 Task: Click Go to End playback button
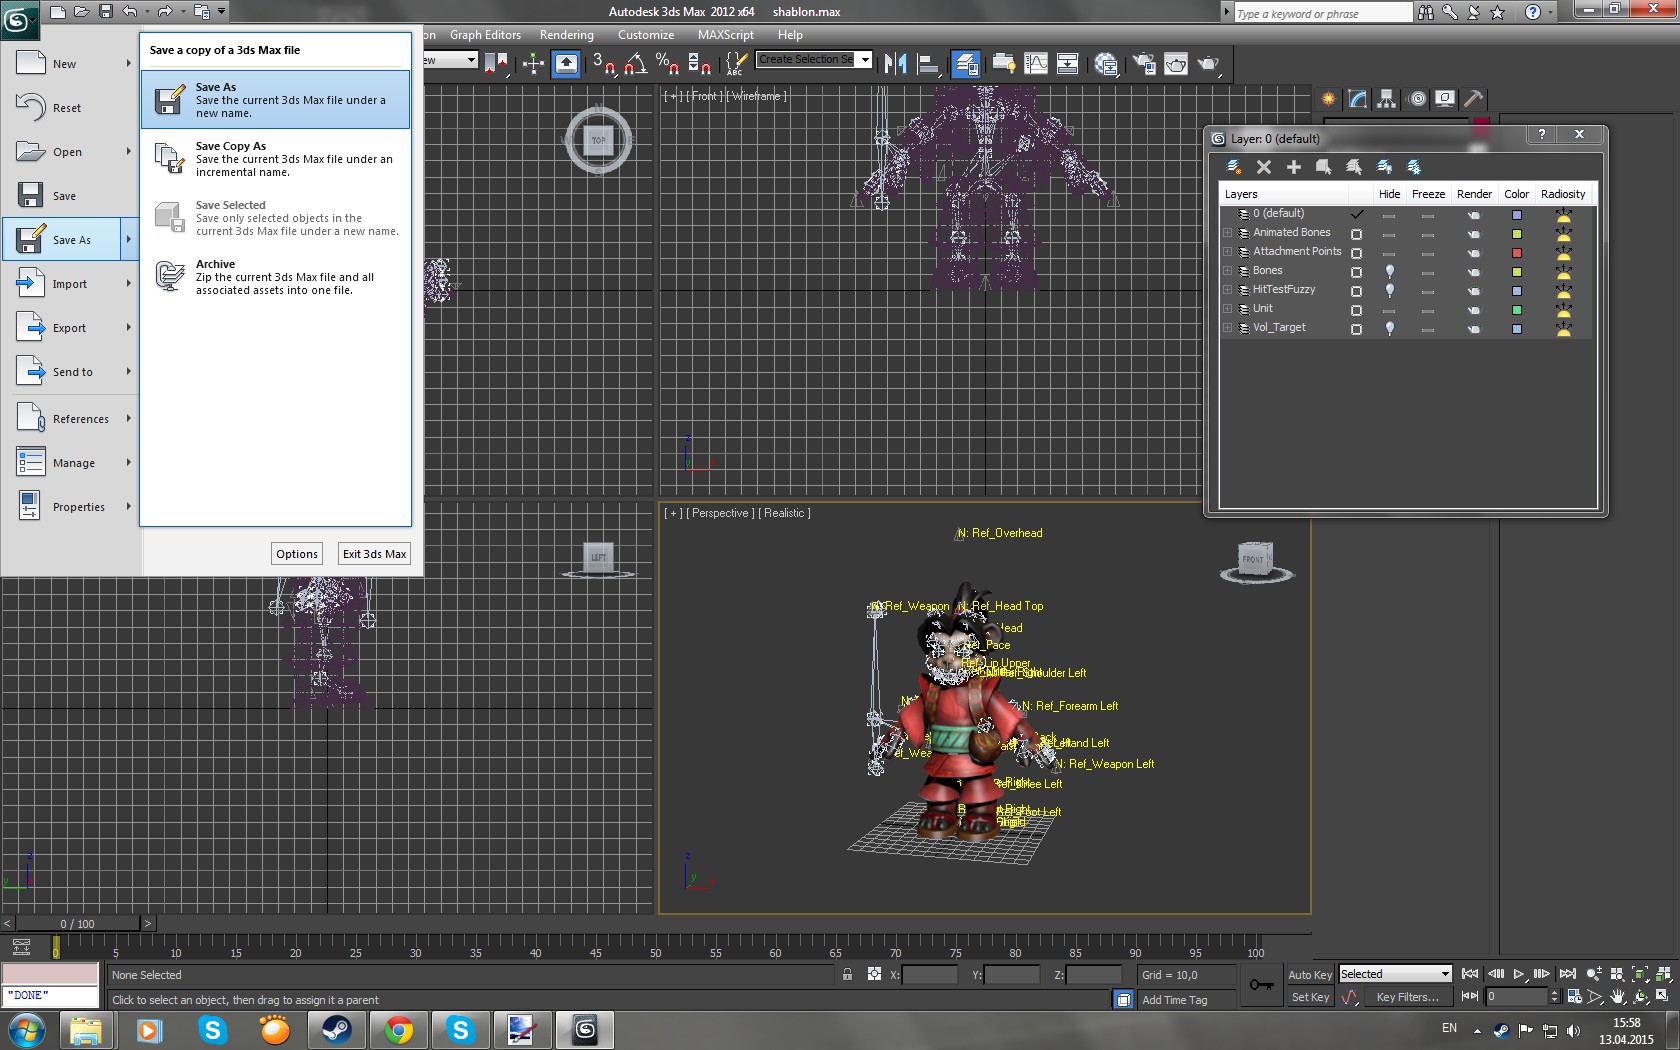pyautogui.click(x=1568, y=974)
